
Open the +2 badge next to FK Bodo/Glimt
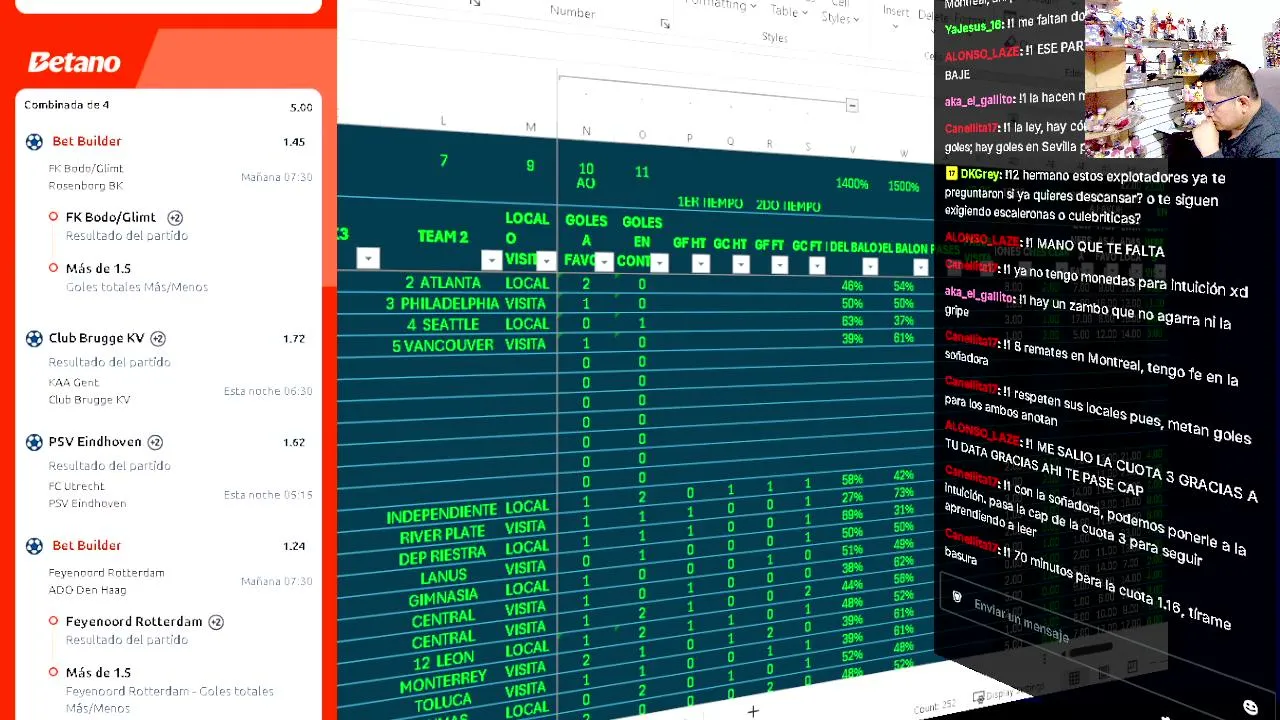tap(175, 218)
